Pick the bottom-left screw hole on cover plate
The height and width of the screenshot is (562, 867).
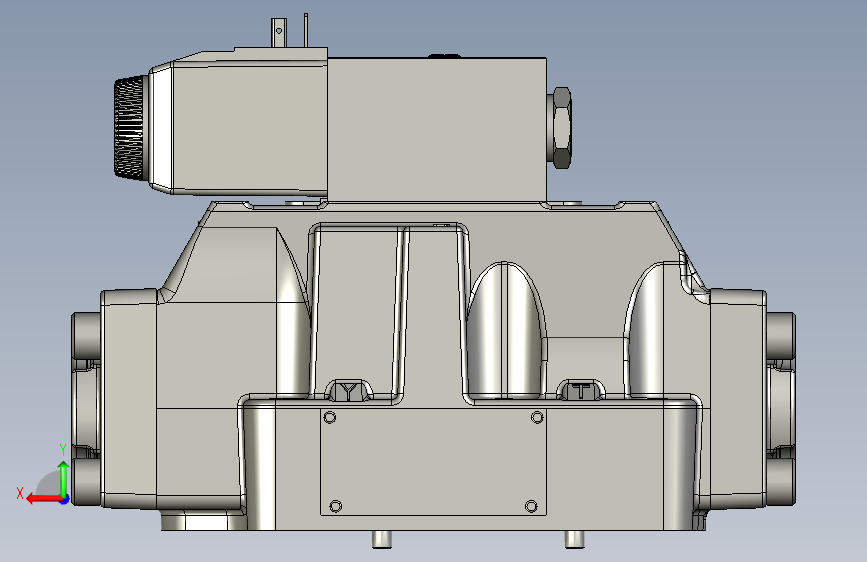point(336,506)
